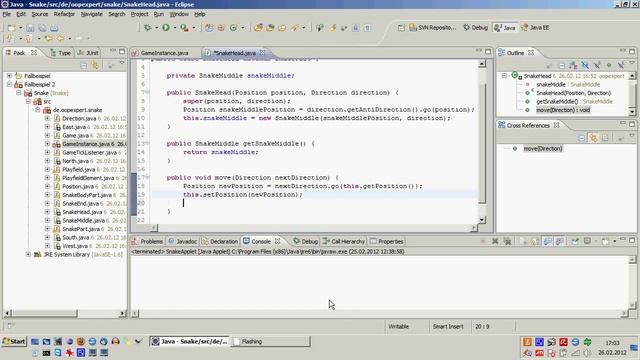Viewport: 640px width, 360px height.
Task: Expand the Fallbeispiel project node
Action: click(x=9, y=76)
